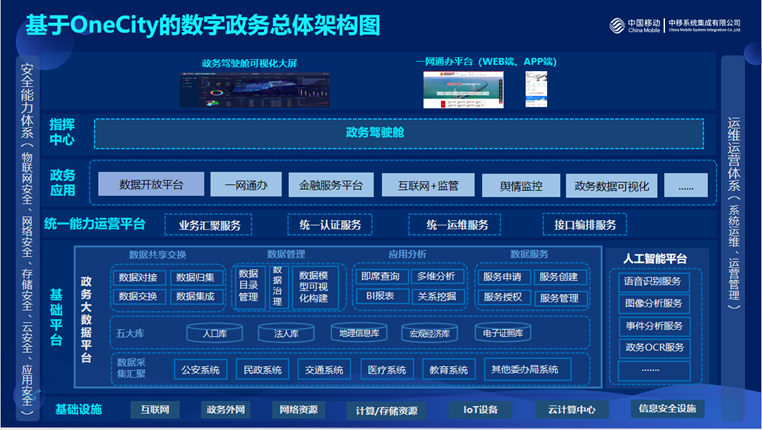Viewport: 762px width, 430px height.
Task: Click 数据归集 box
Action: tap(196, 277)
